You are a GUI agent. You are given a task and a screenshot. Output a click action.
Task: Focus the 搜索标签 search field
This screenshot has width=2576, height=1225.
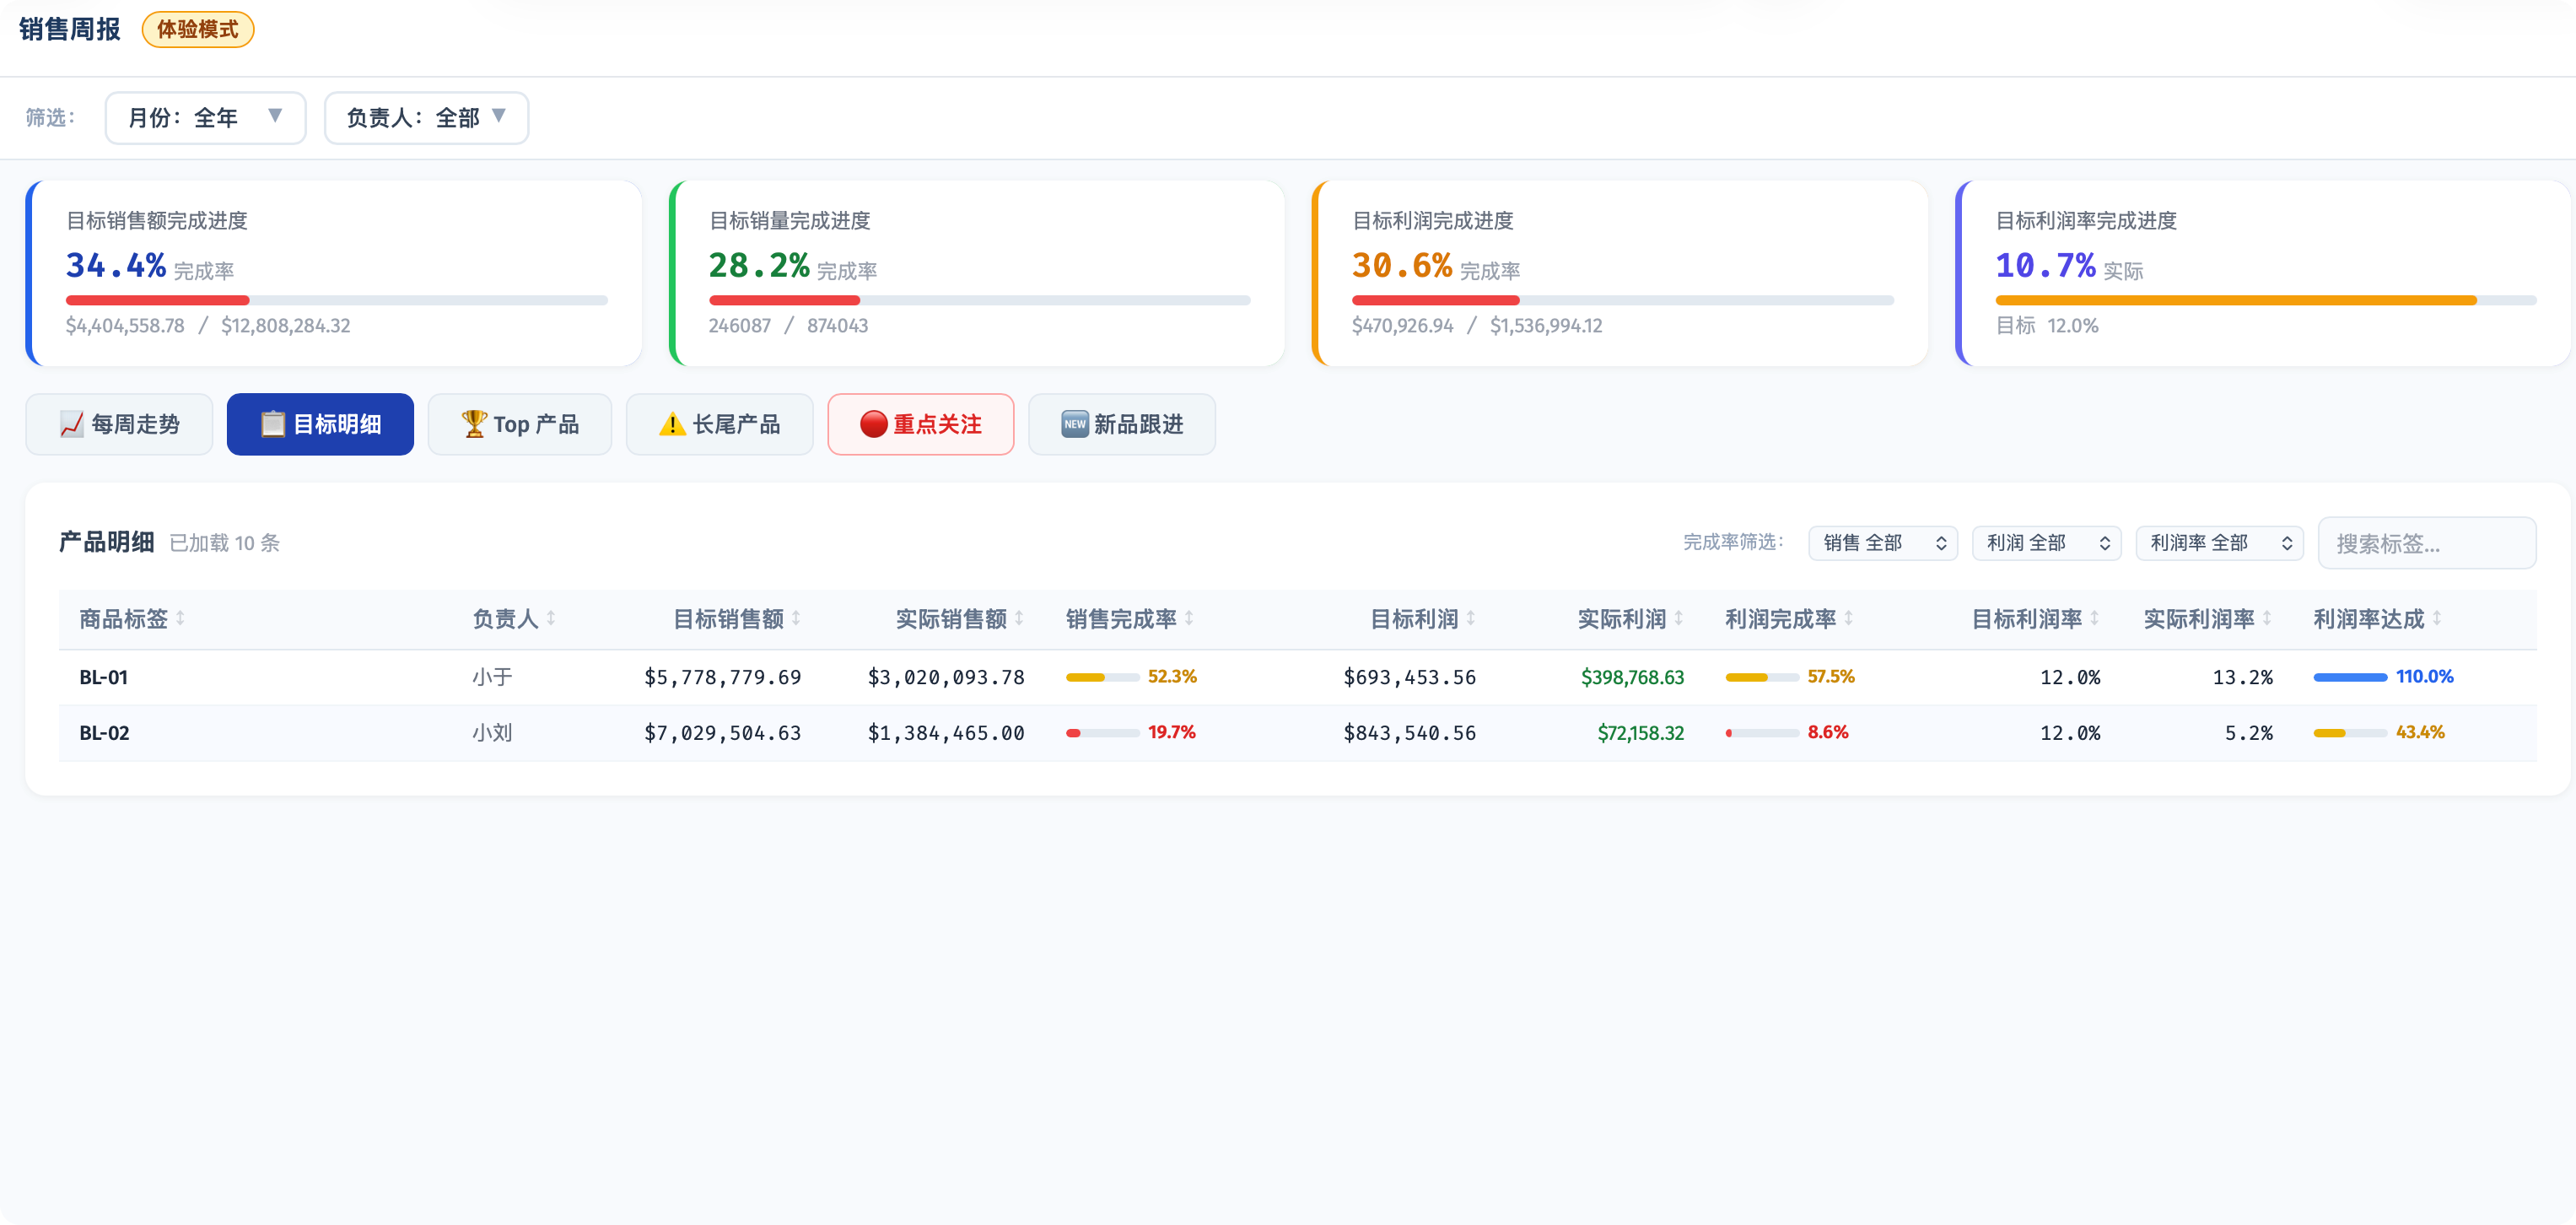pos(2427,543)
